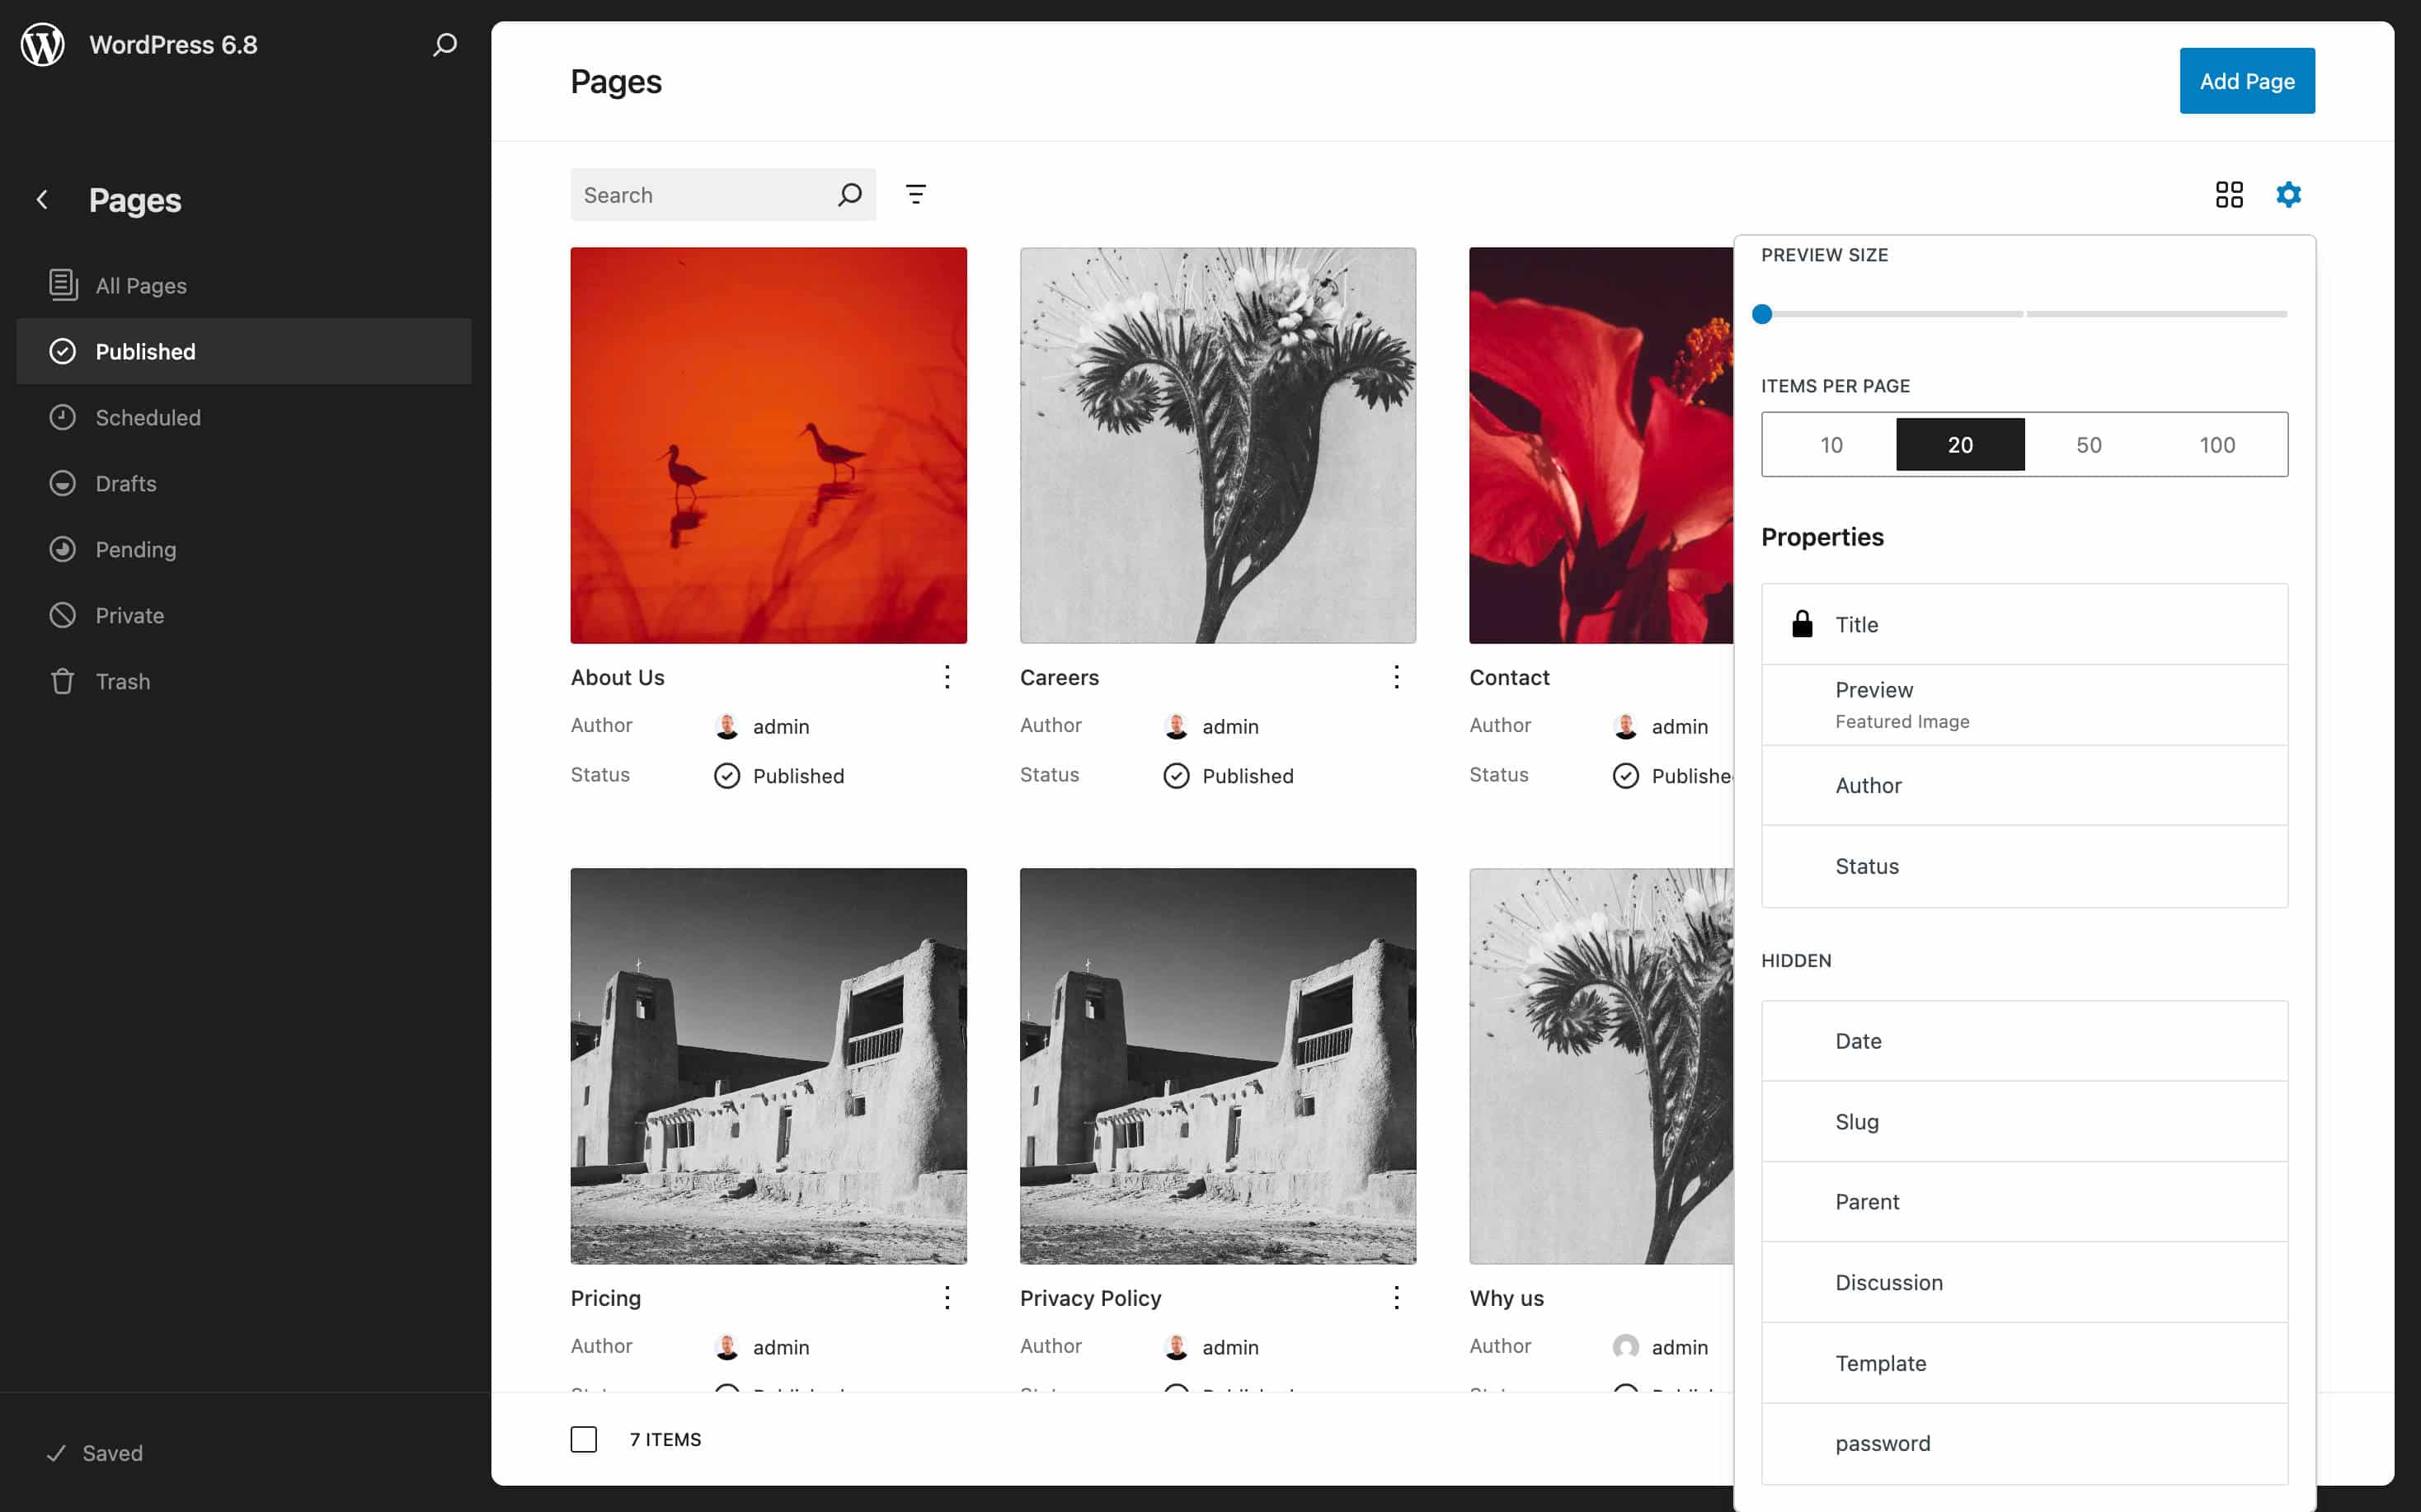Open the actions menu on Pricing

click(946, 1297)
